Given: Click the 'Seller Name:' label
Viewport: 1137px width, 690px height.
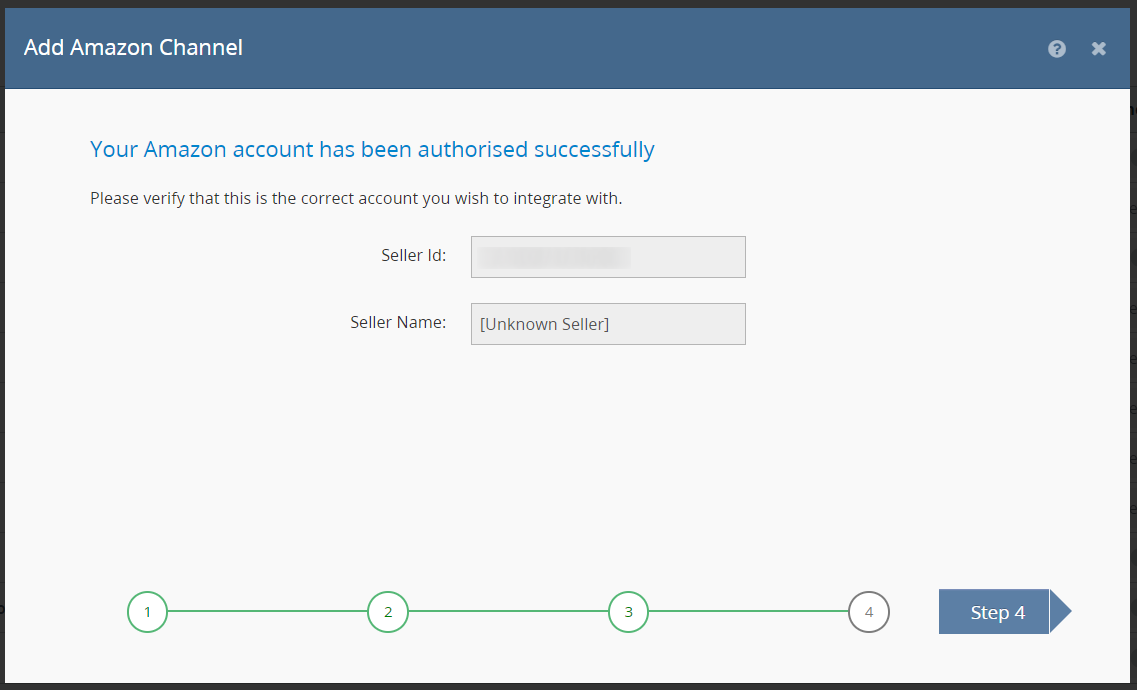Looking at the screenshot, I should point(398,322).
